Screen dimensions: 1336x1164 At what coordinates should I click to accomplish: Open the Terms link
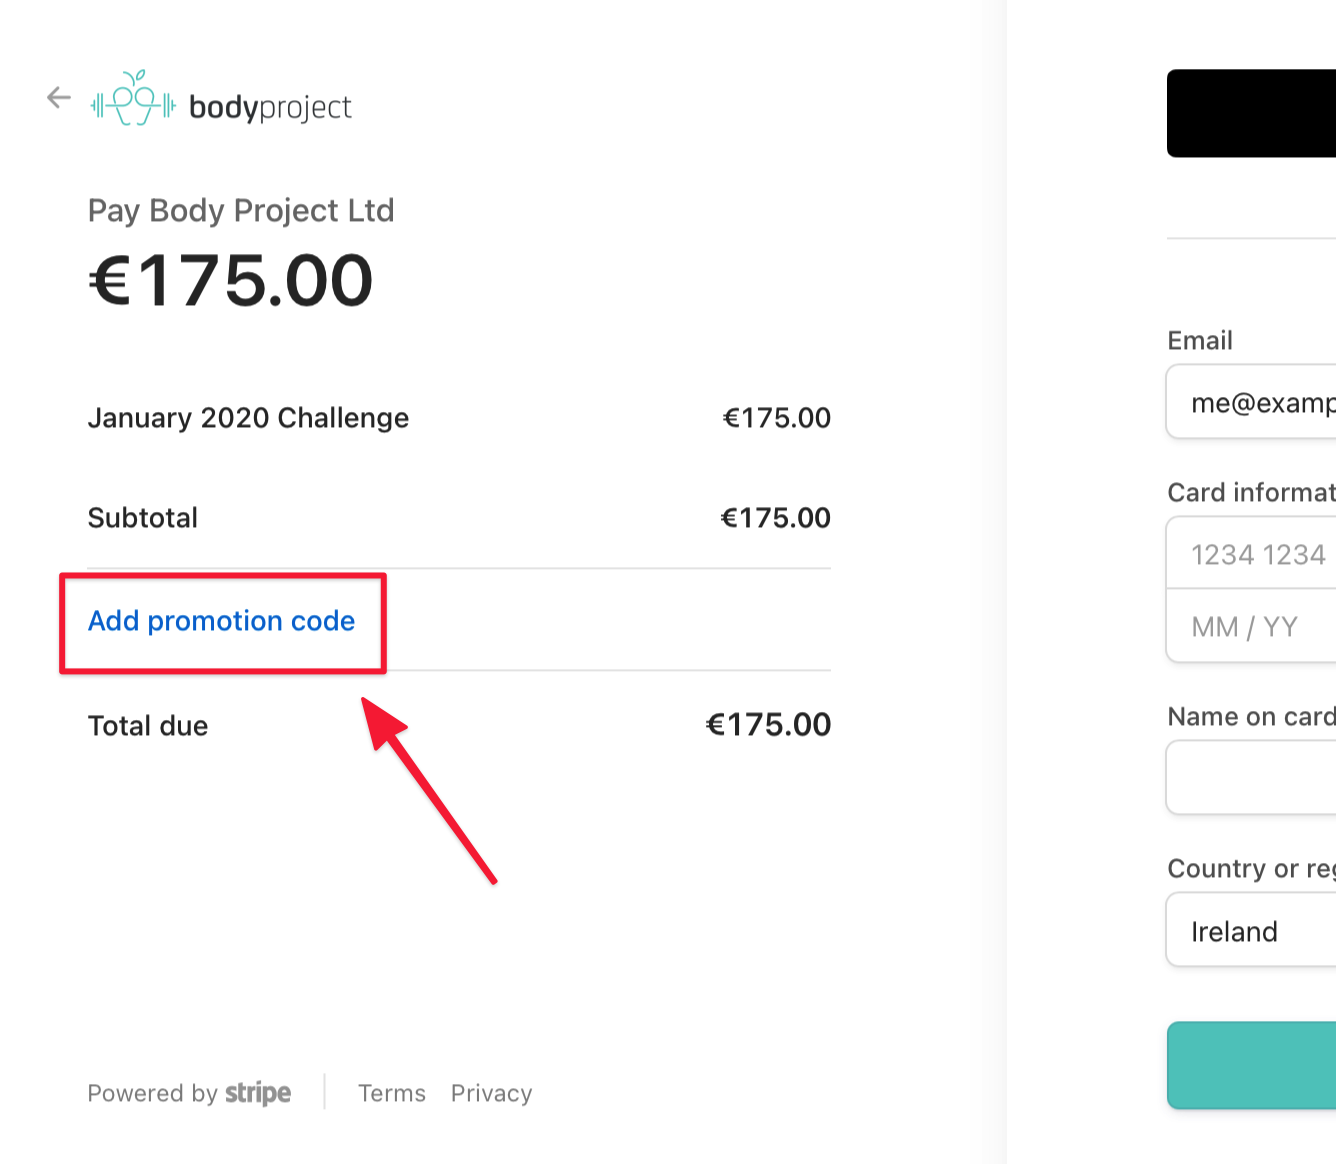point(392,1093)
